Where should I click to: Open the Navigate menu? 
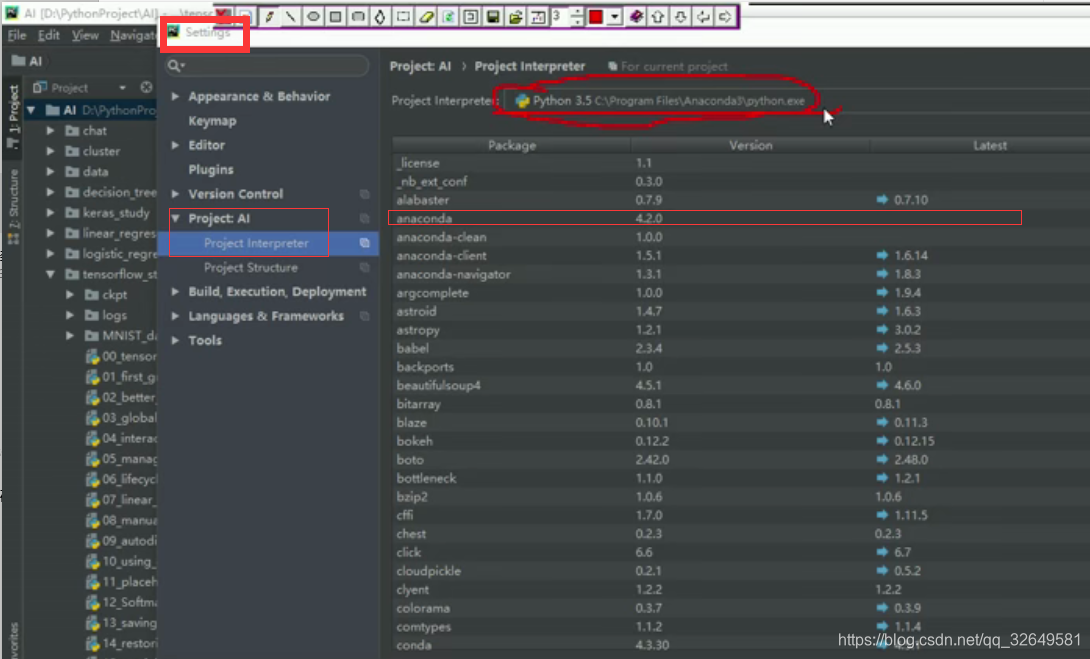pyautogui.click(x=133, y=35)
